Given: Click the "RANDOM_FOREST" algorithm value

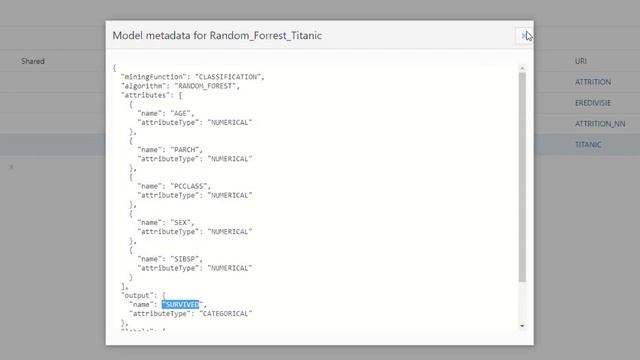Looking at the screenshot, I should [x=205, y=86].
